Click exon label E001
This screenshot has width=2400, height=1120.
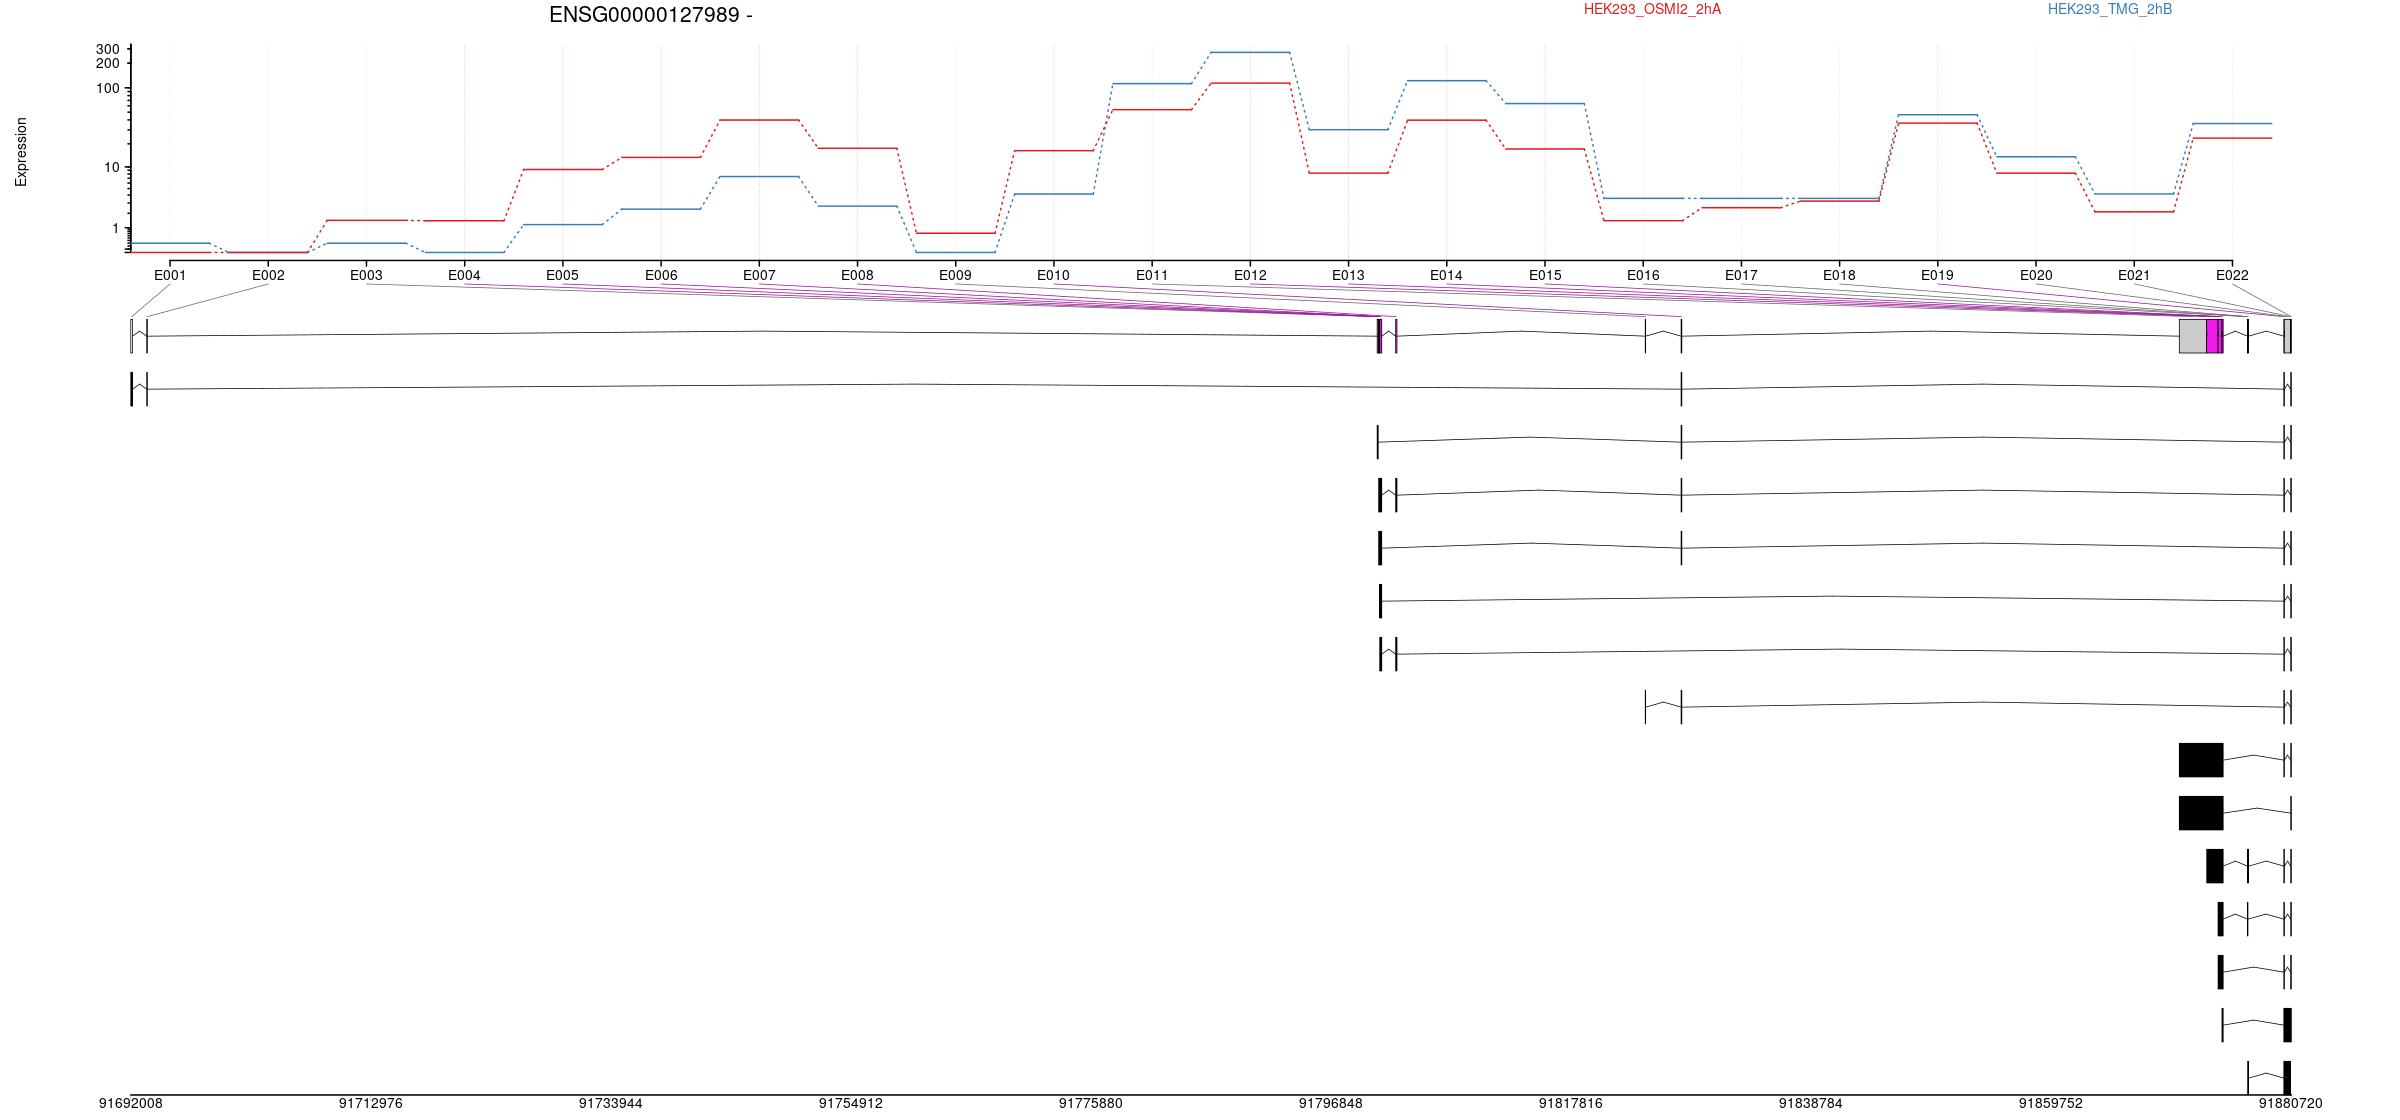(x=170, y=275)
